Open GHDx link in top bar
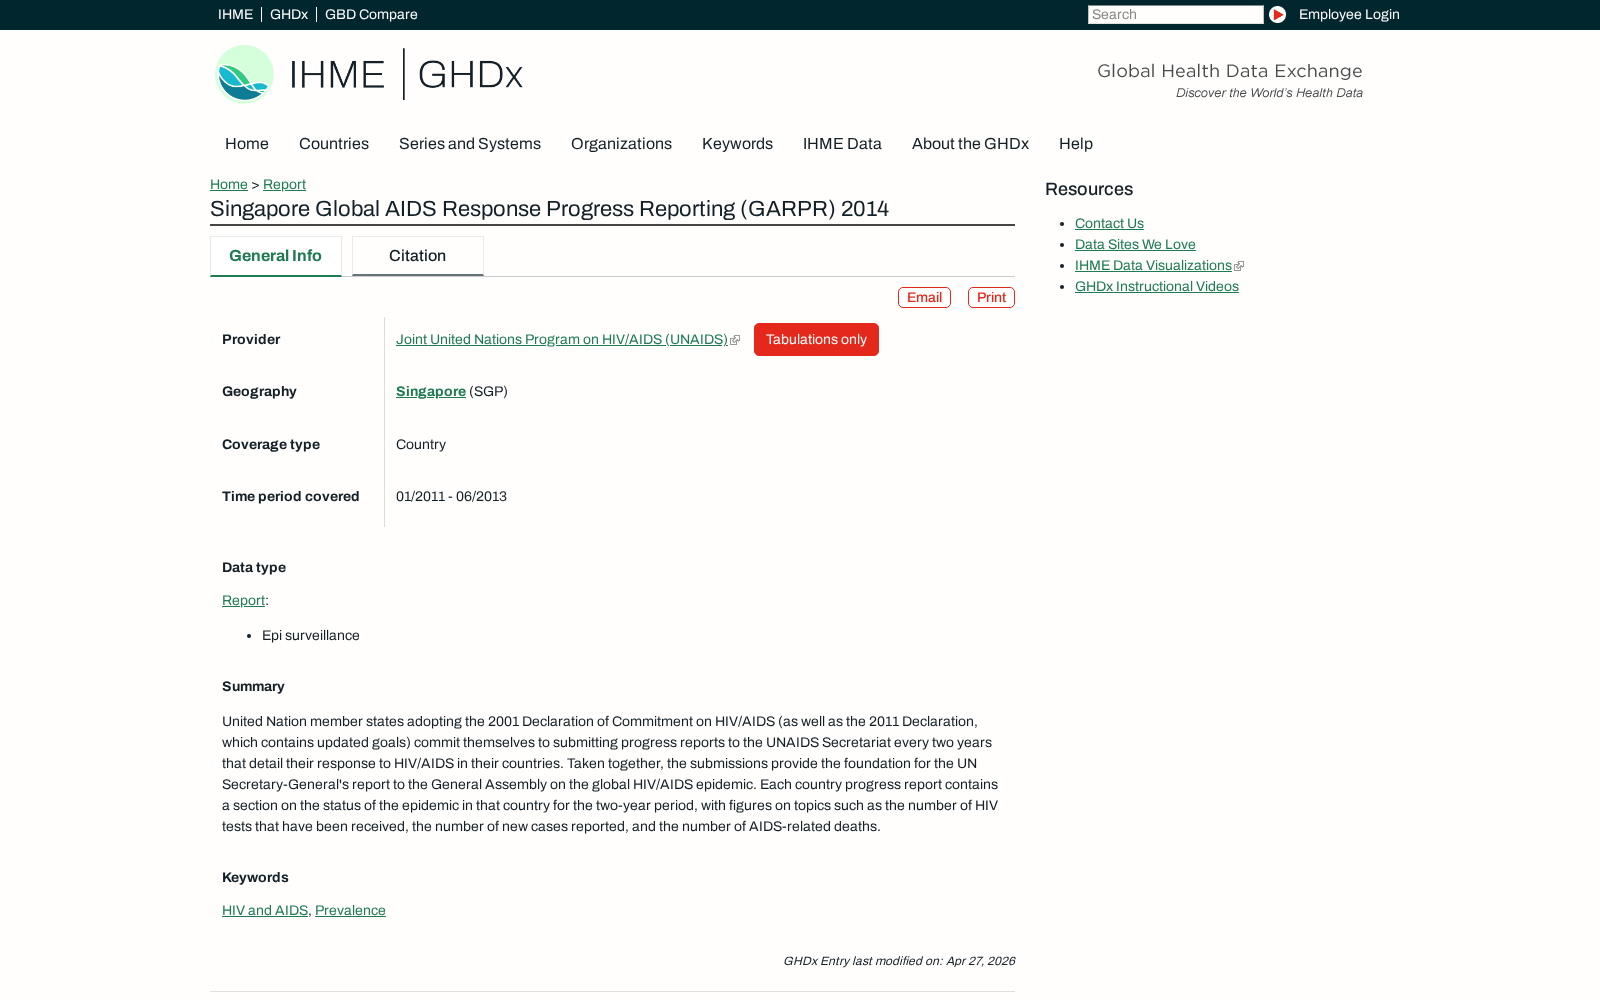Image resolution: width=1600 pixels, height=1000 pixels. [289, 14]
